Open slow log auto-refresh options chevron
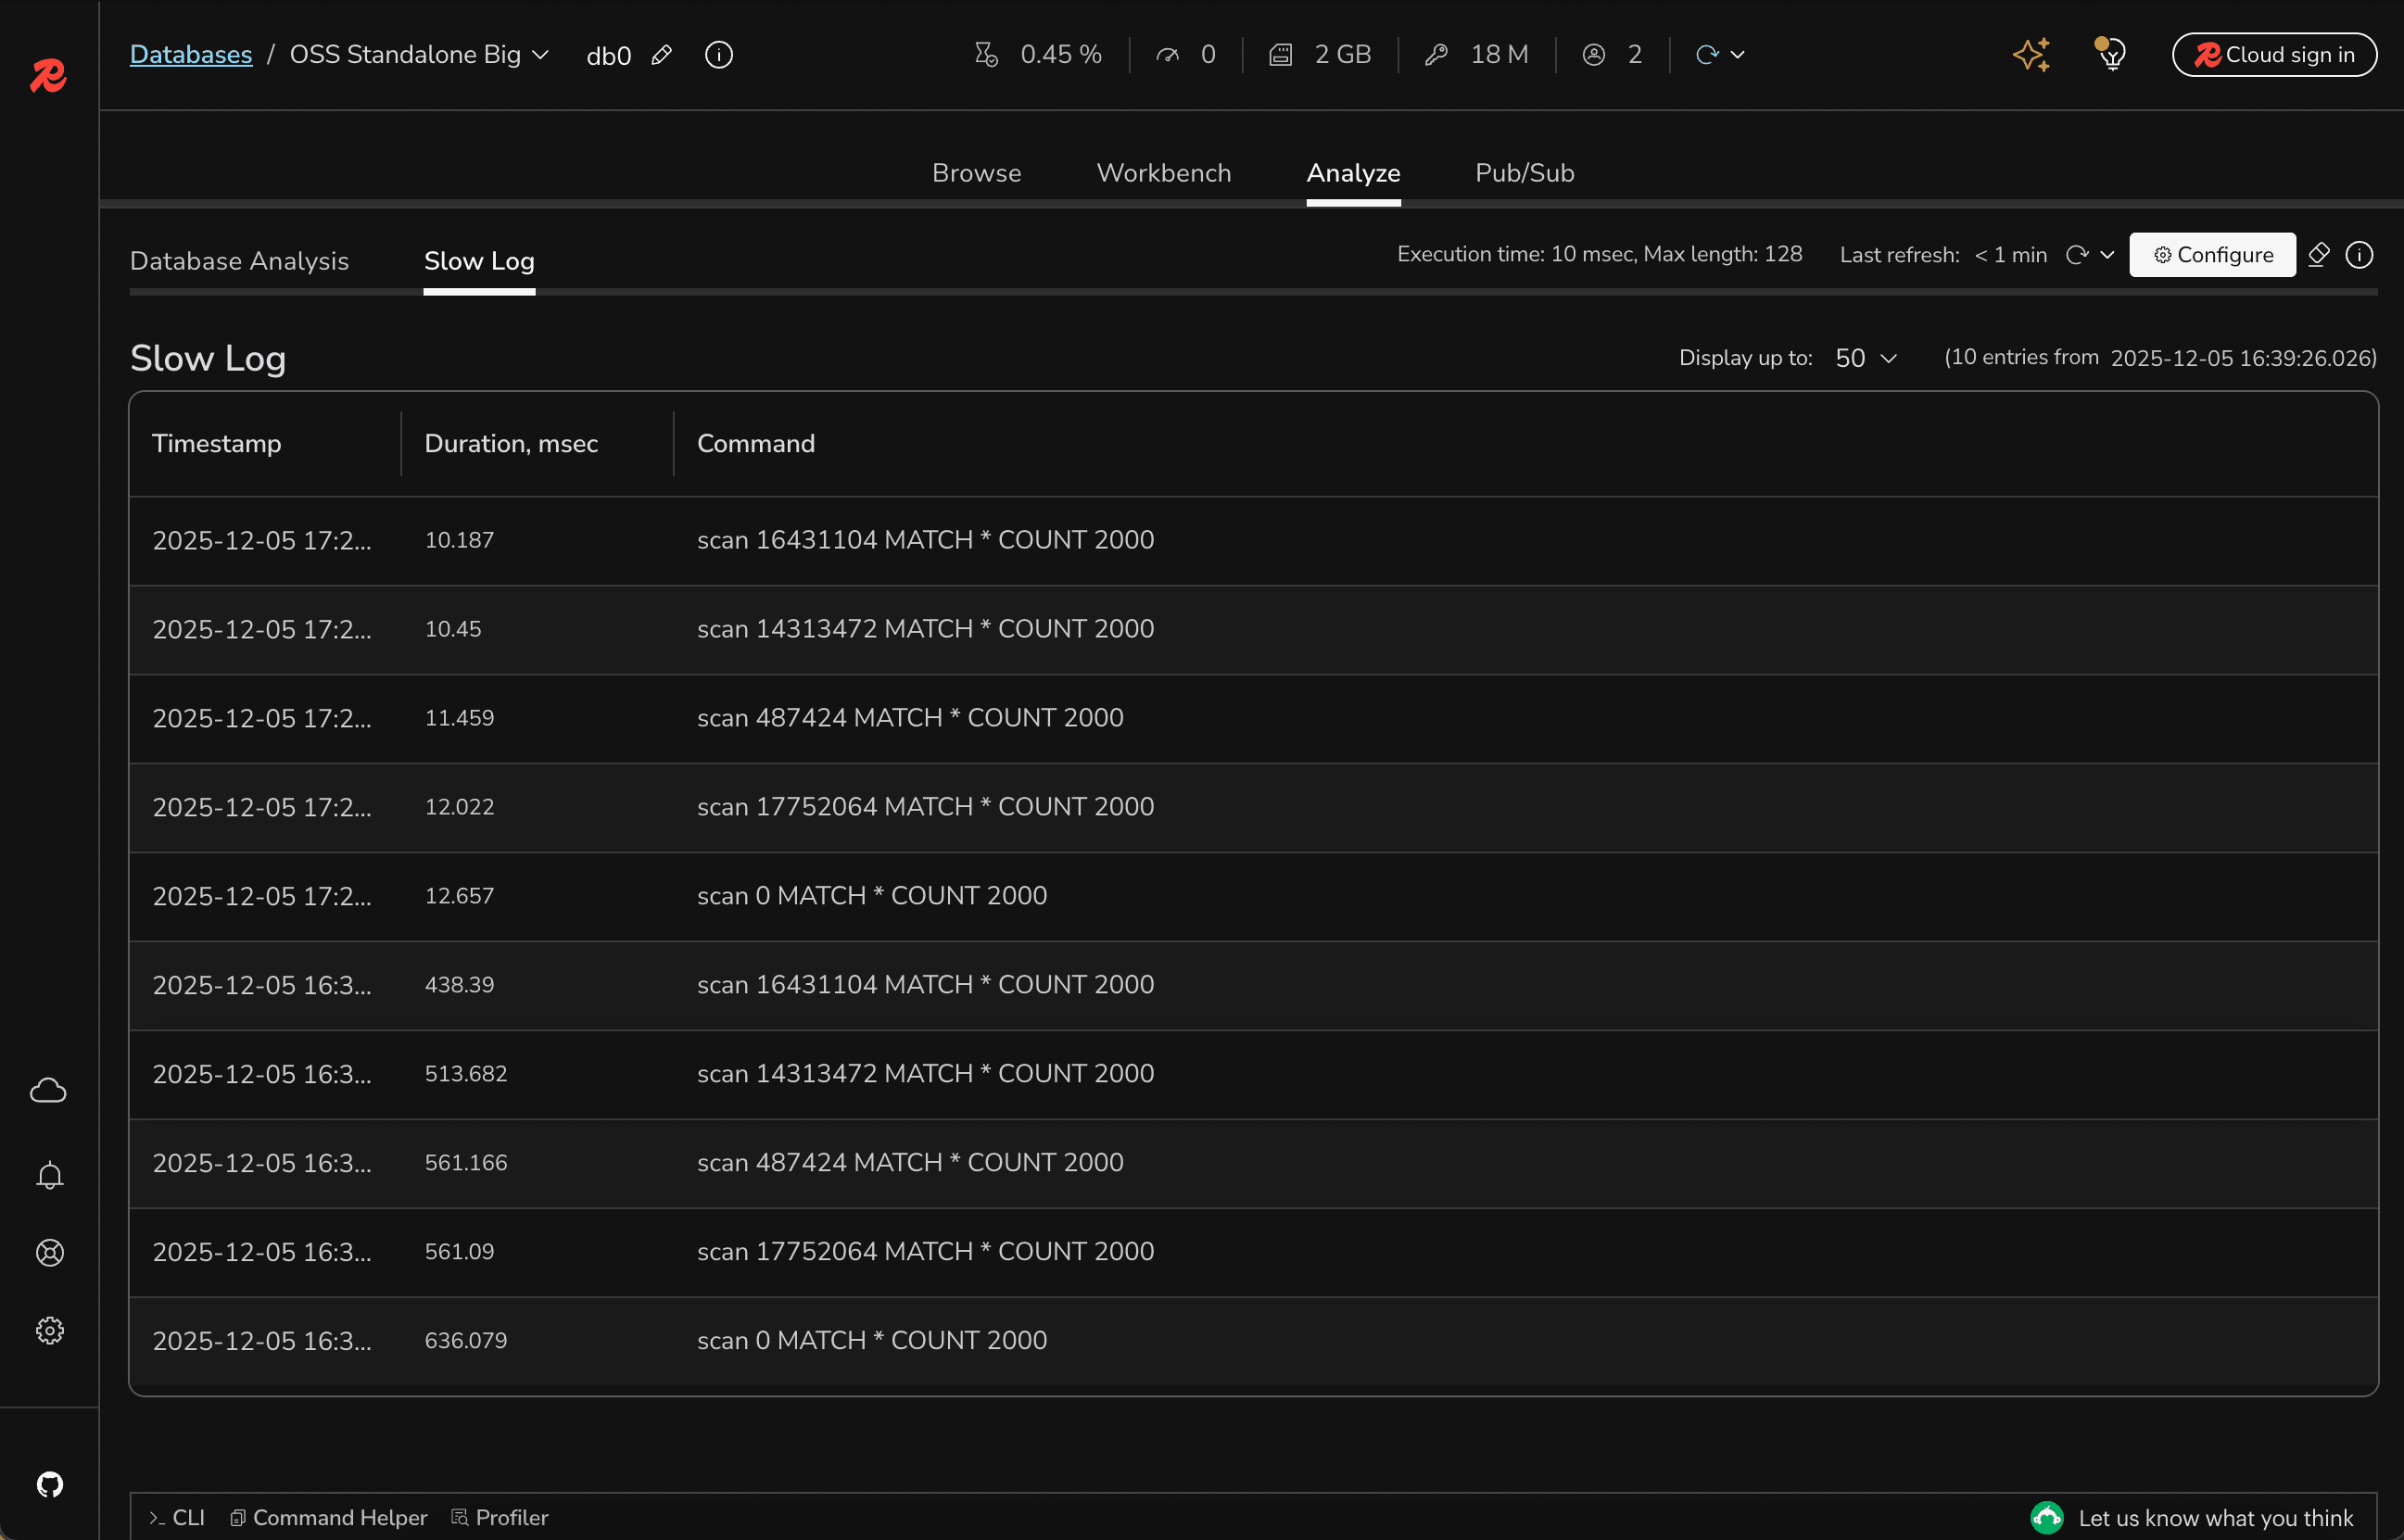2404x1540 pixels. [x=2107, y=255]
